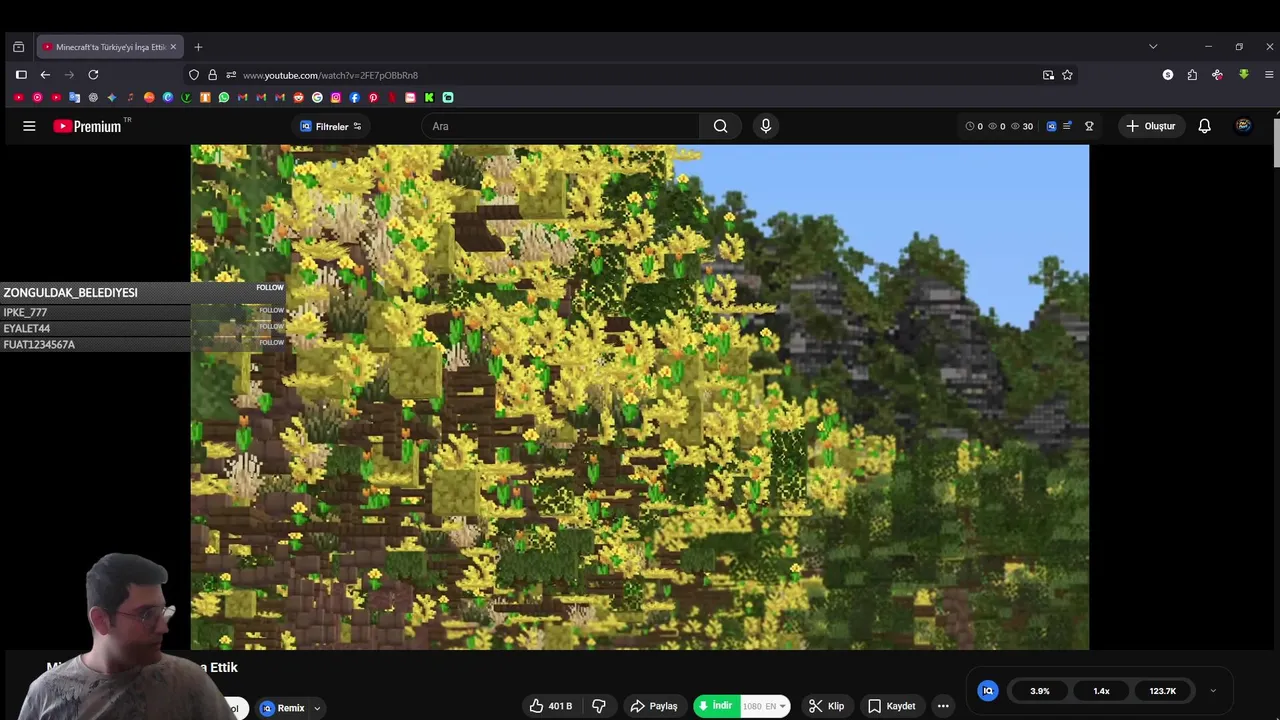Share the video with Paylaş
The image size is (1280, 720).
click(x=653, y=706)
